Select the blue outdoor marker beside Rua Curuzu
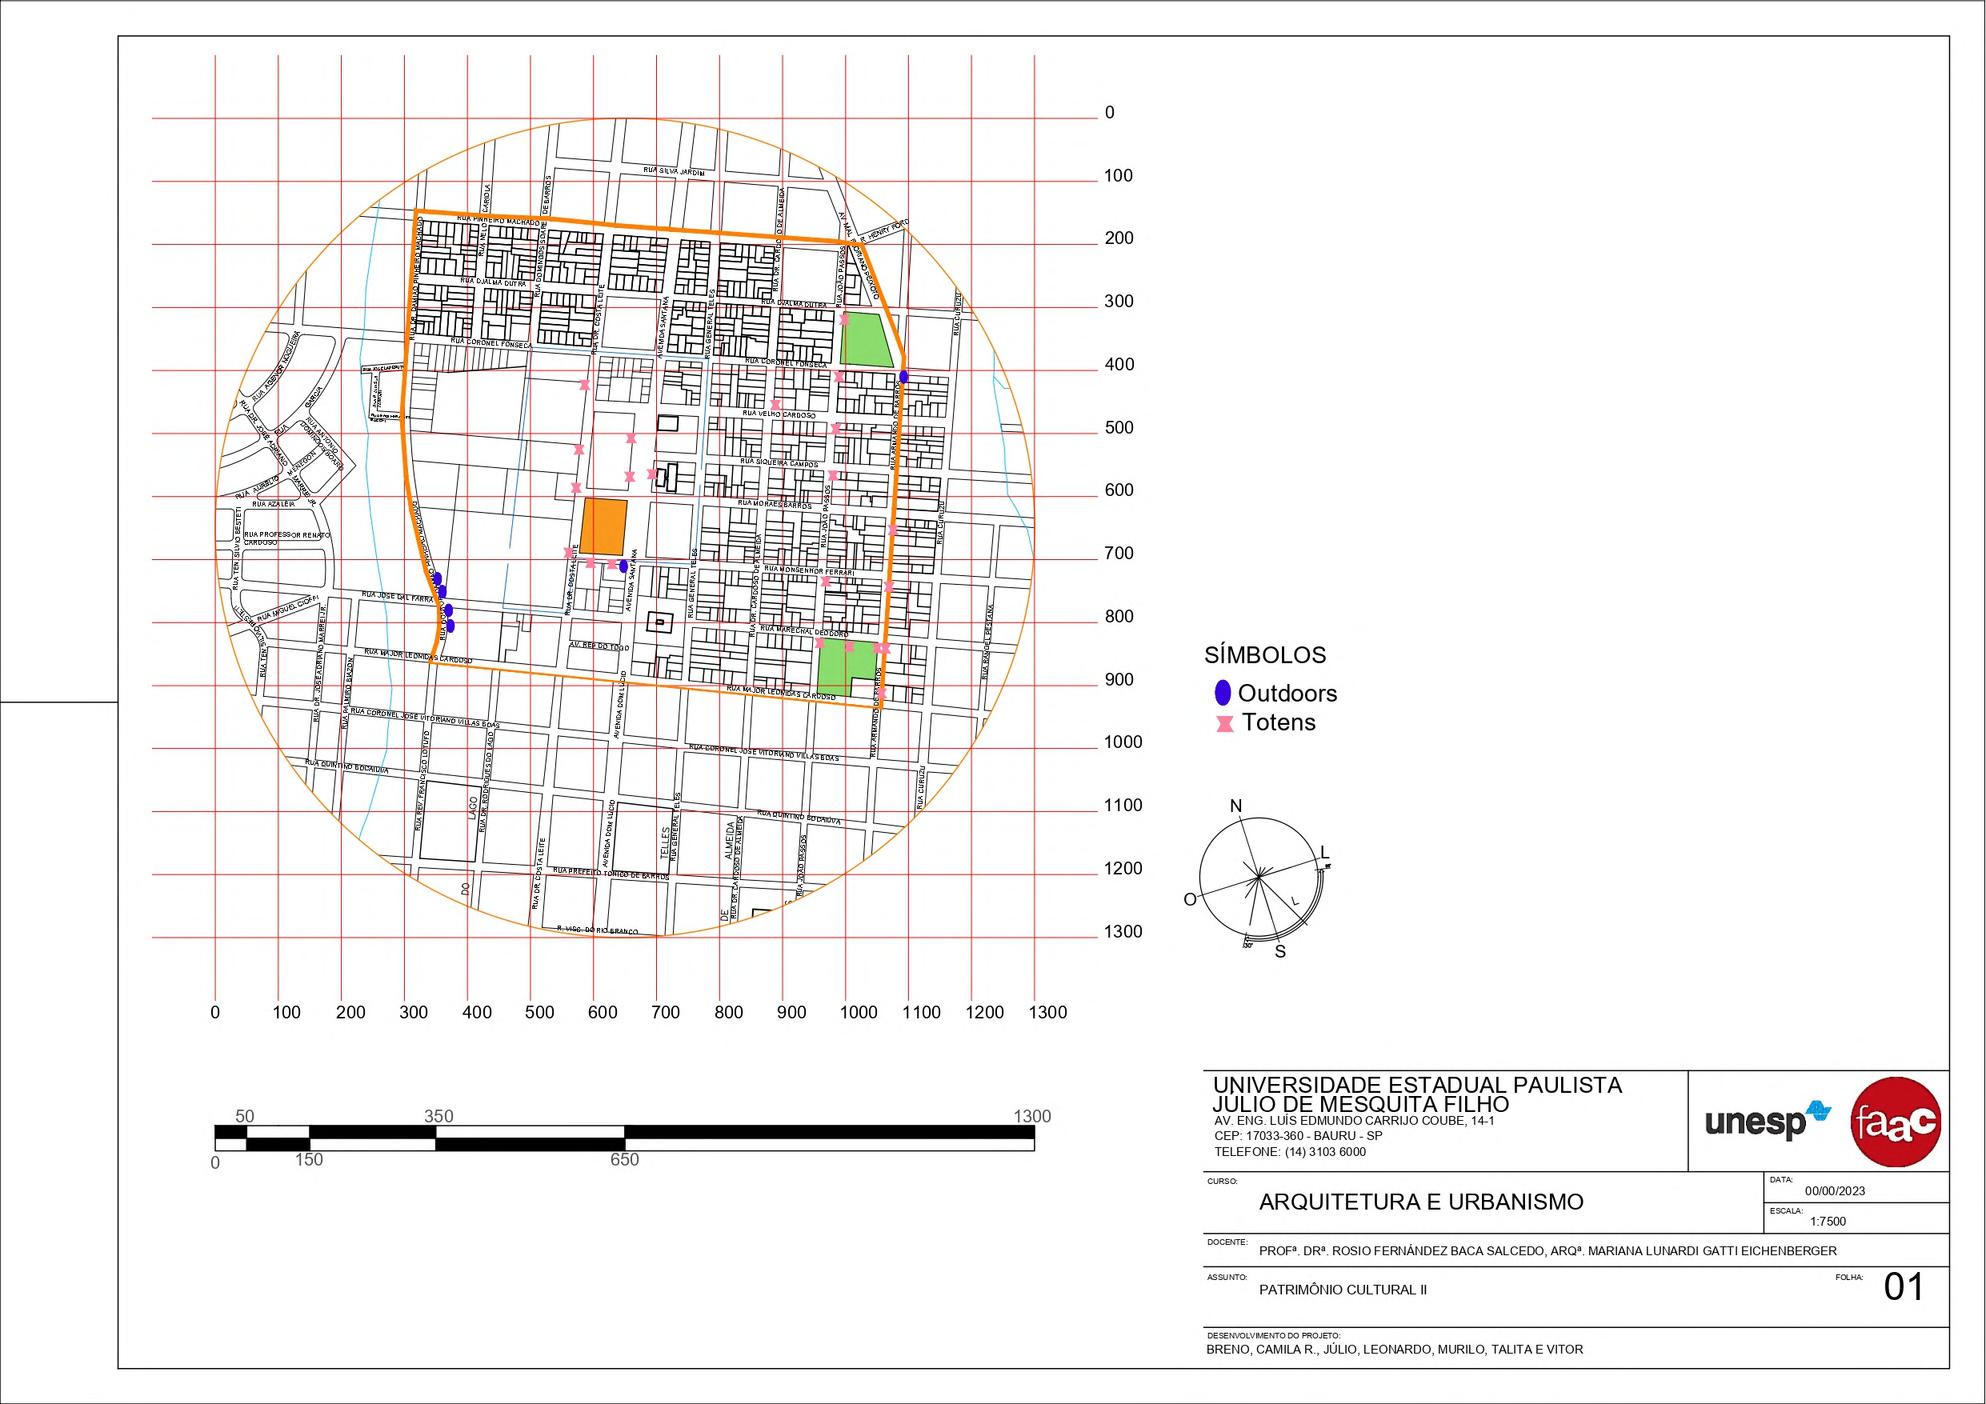The width and height of the screenshot is (1986, 1404). (x=903, y=377)
